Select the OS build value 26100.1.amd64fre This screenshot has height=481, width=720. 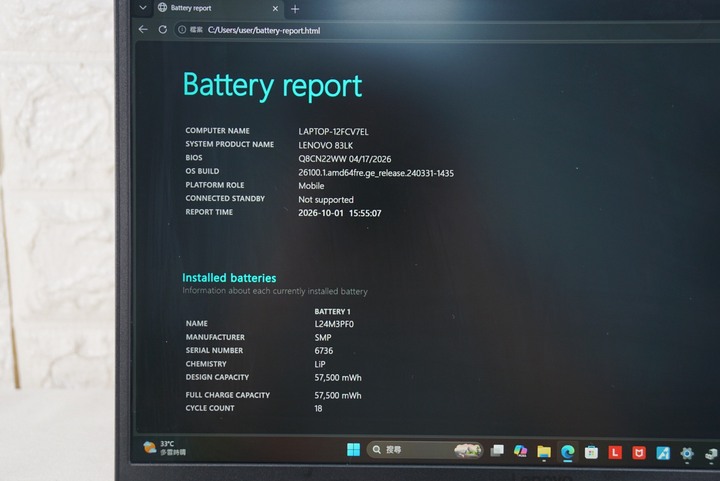(x=376, y=173)
